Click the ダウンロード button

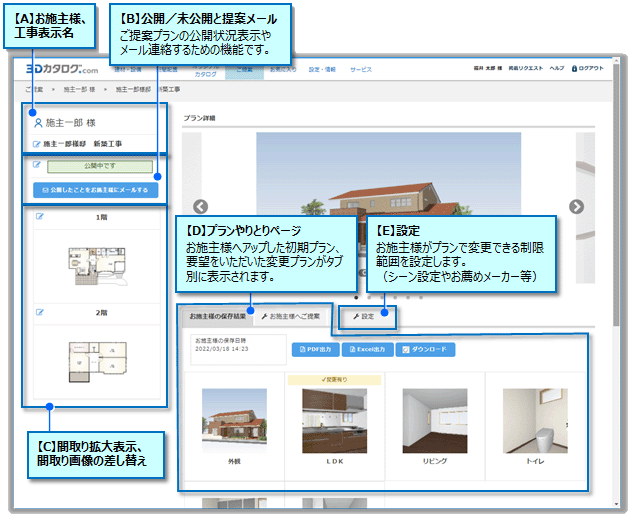coord(426,350)
